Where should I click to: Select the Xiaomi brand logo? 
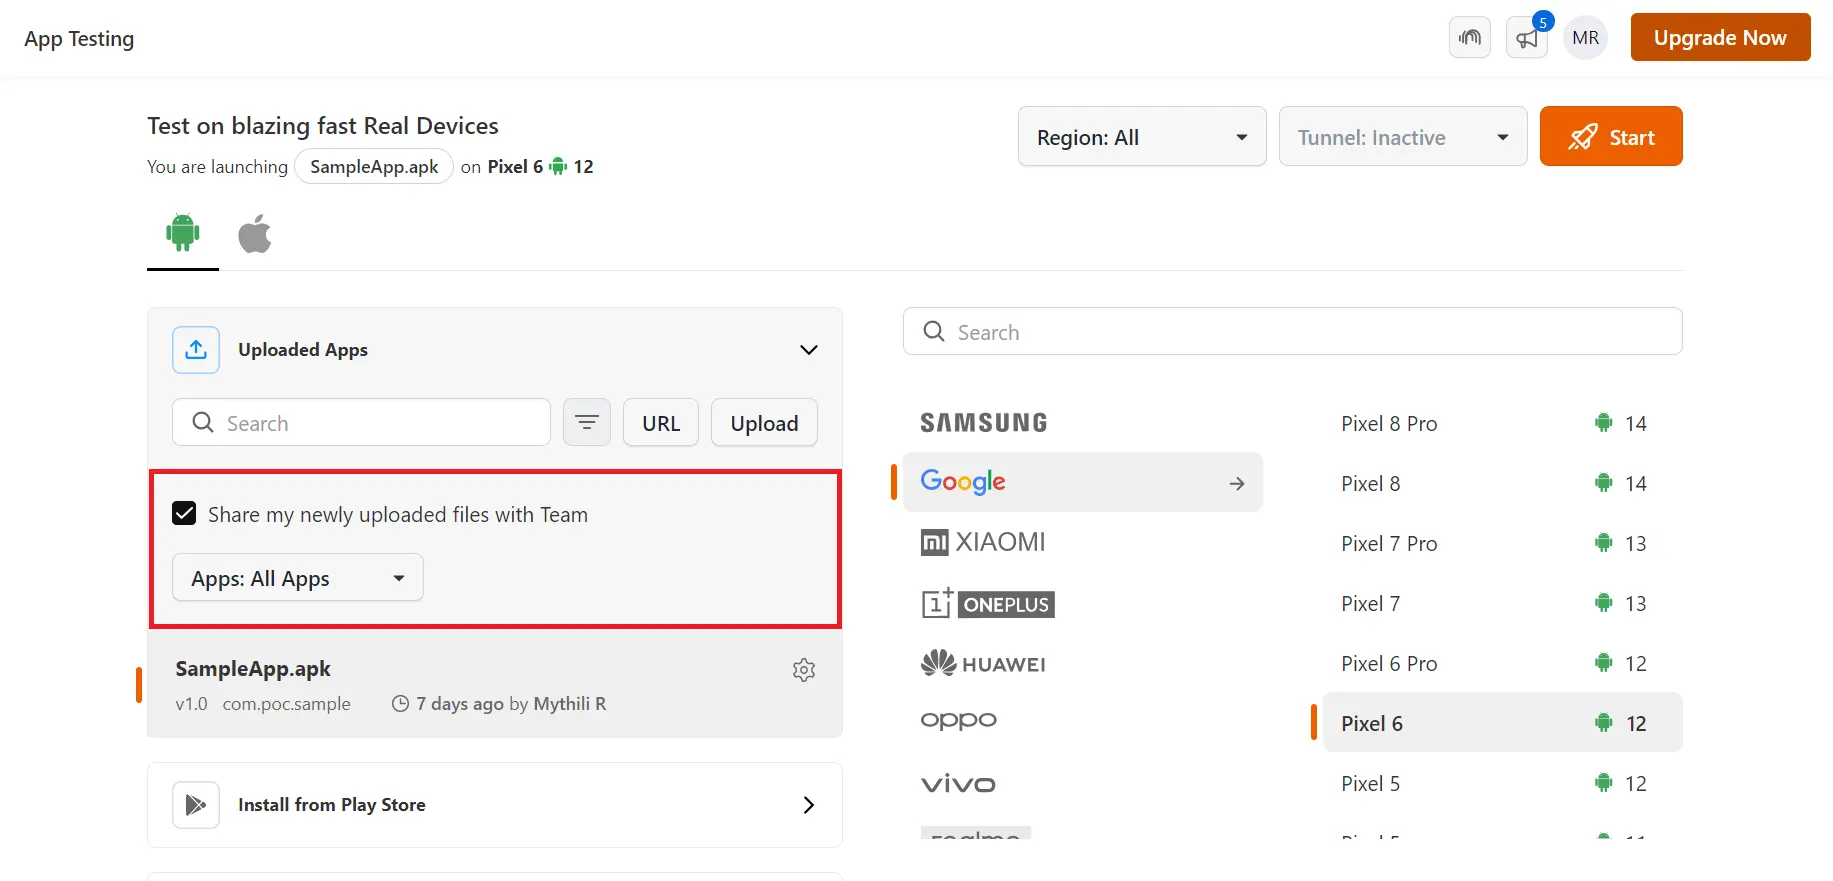(983, 543)
